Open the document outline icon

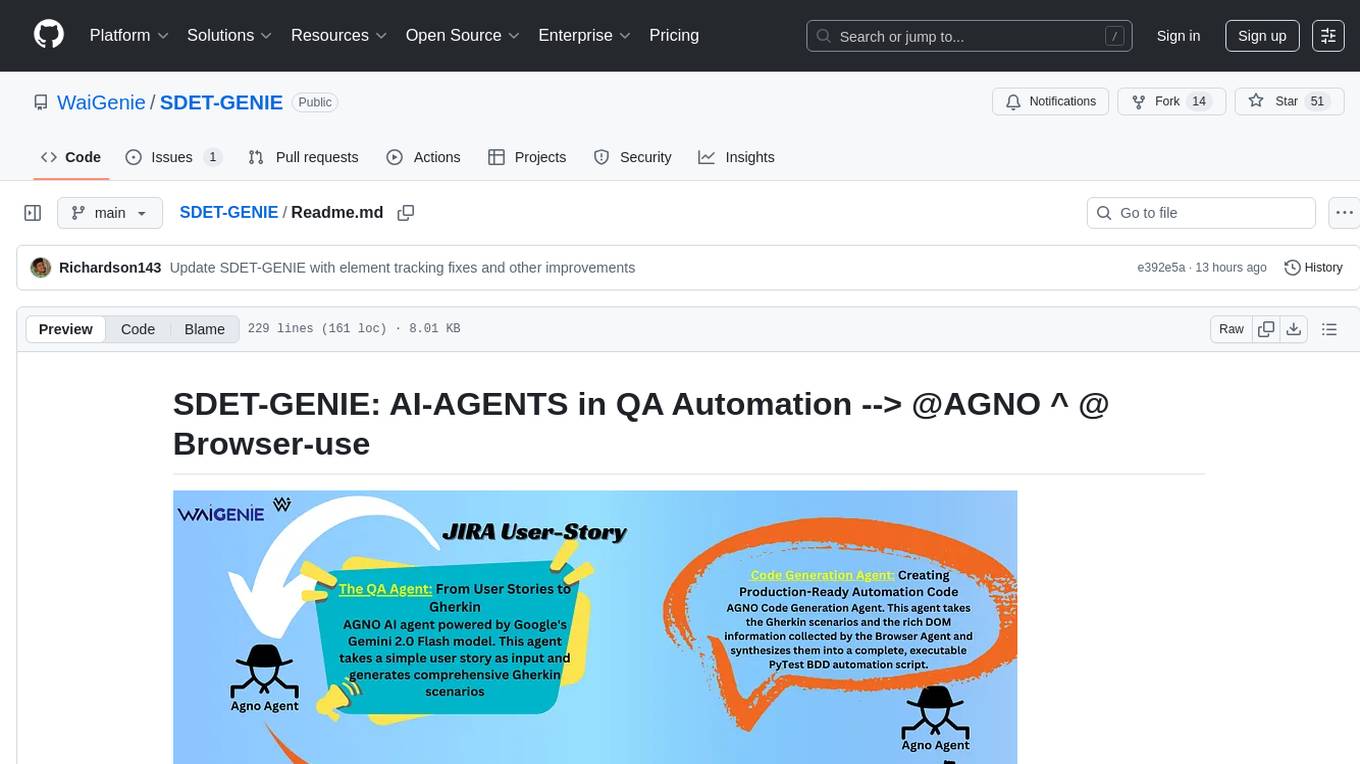[x=1329, y=329]
